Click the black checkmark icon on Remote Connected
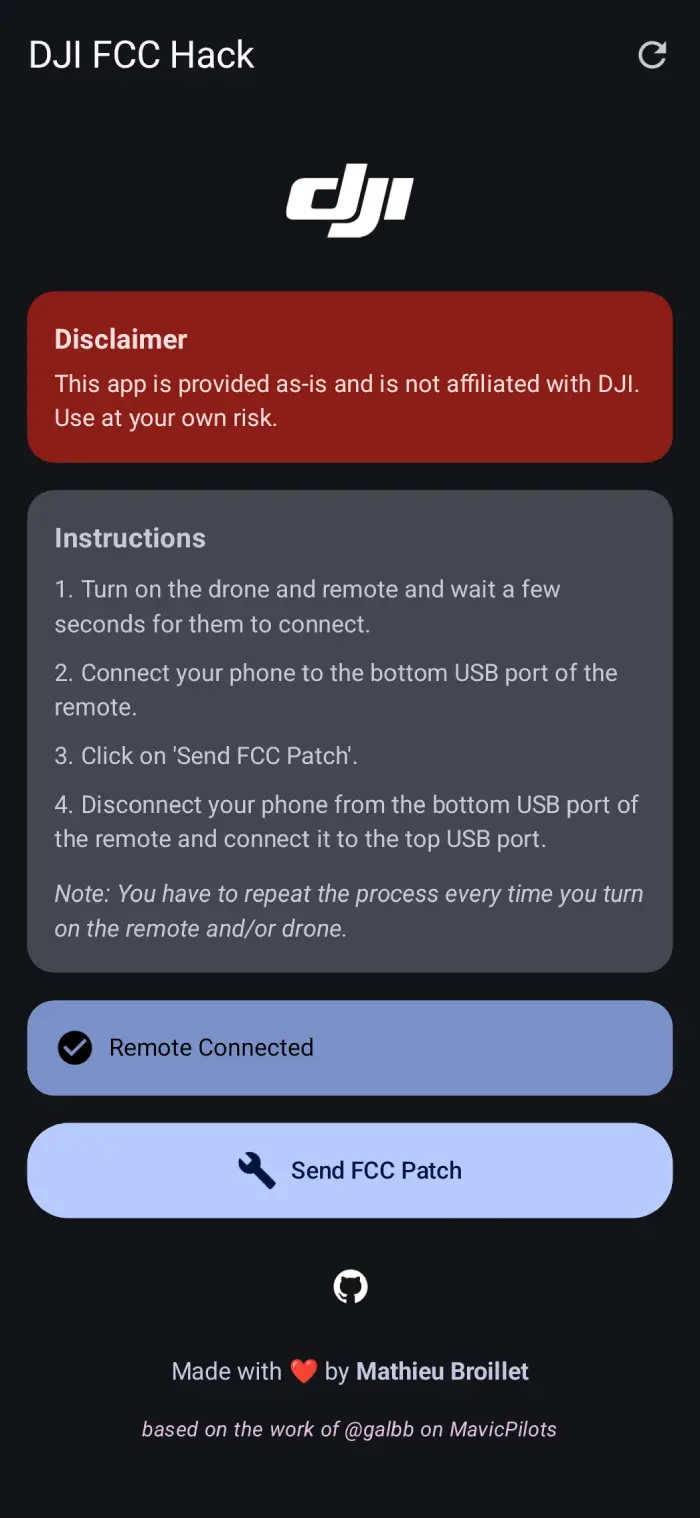 point(75,1047)
